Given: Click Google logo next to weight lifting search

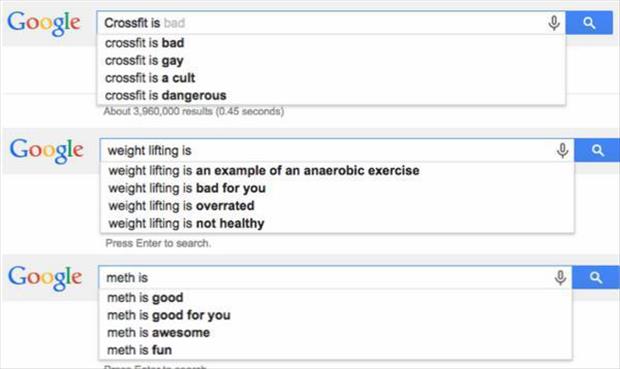Looking at the screenshot, I should pos(47,151).
